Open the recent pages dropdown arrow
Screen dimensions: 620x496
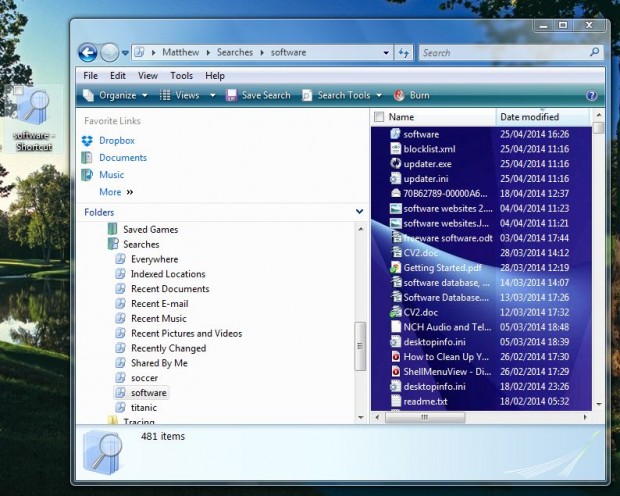point(125,53)
